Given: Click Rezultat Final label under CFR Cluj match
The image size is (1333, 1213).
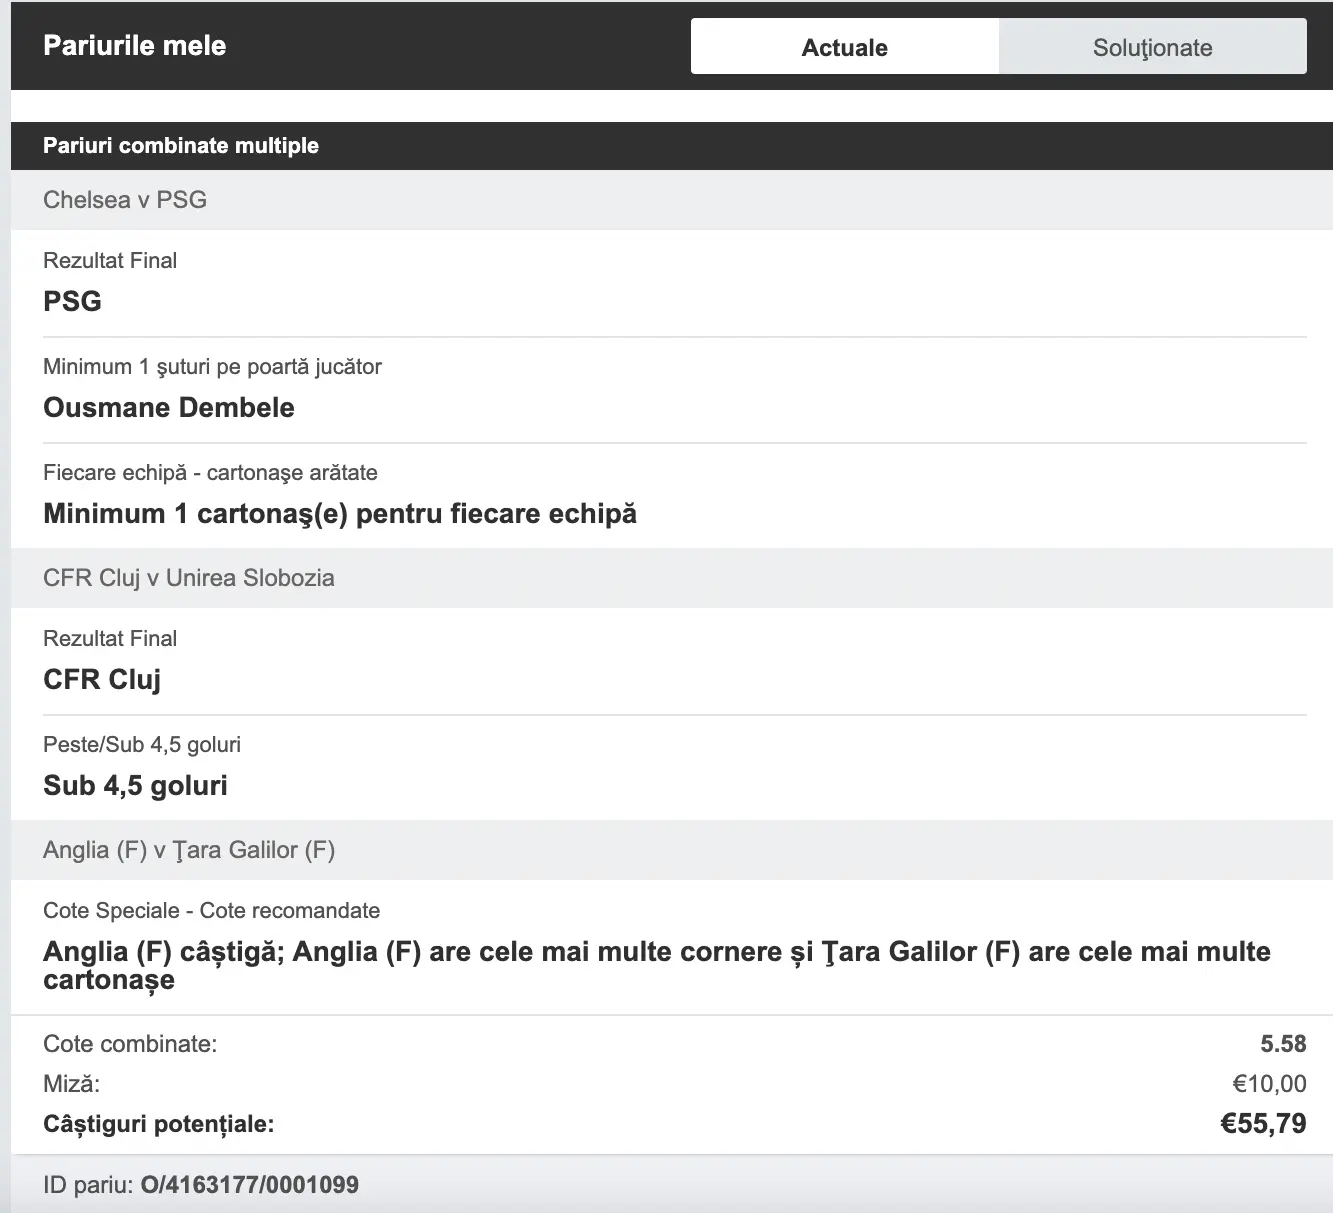Looking at the screenshot, I should point(110,639).
